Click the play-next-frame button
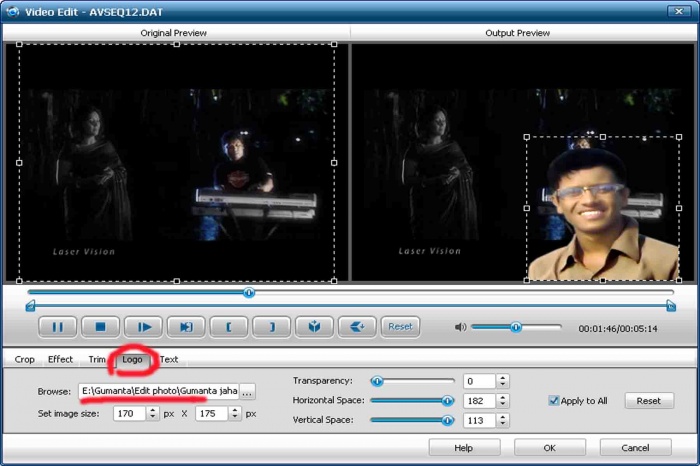The width and height of the screenshot is (700, 466). click(144, 326)
